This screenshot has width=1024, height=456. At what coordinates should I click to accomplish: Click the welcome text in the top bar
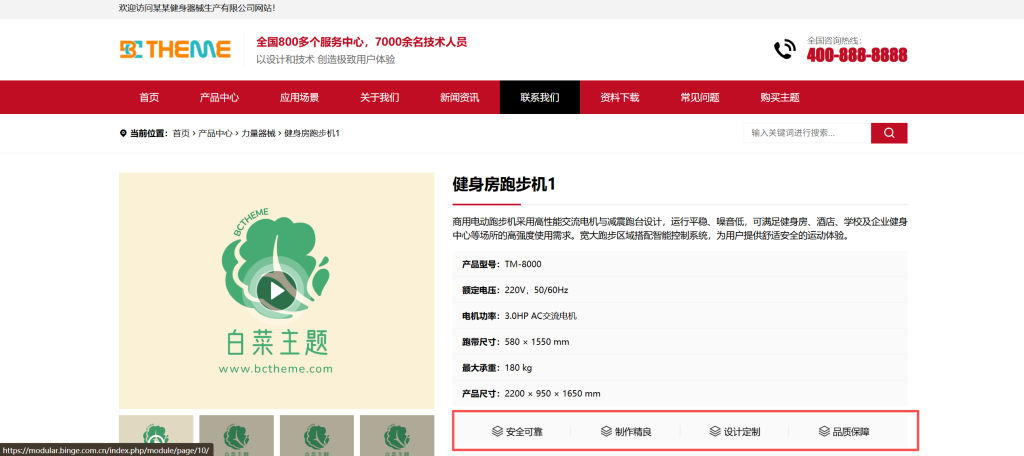197,8
